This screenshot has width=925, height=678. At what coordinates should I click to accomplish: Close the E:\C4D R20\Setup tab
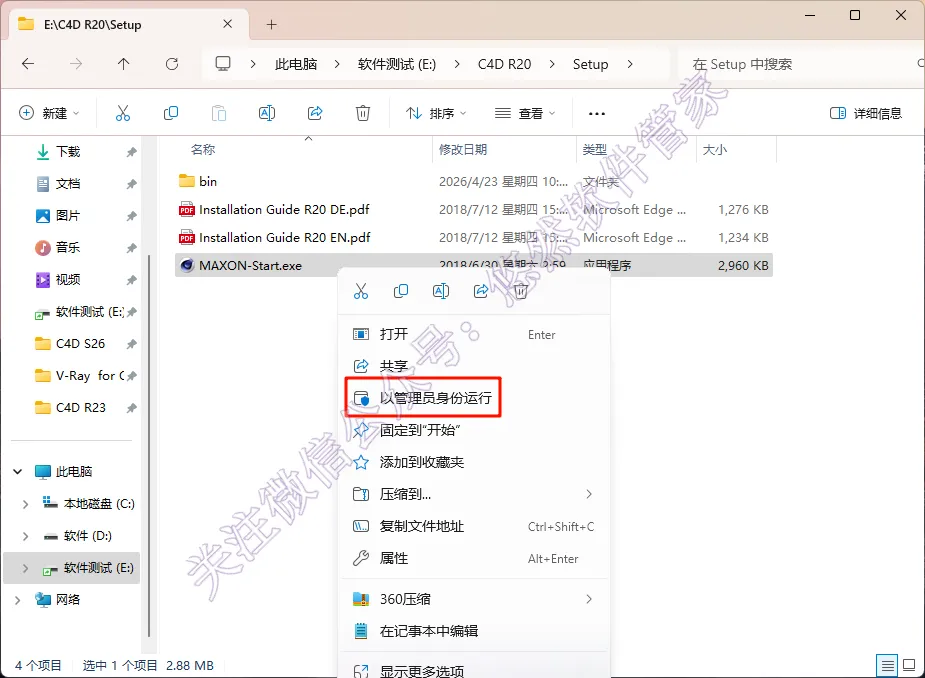coord(227,24)
